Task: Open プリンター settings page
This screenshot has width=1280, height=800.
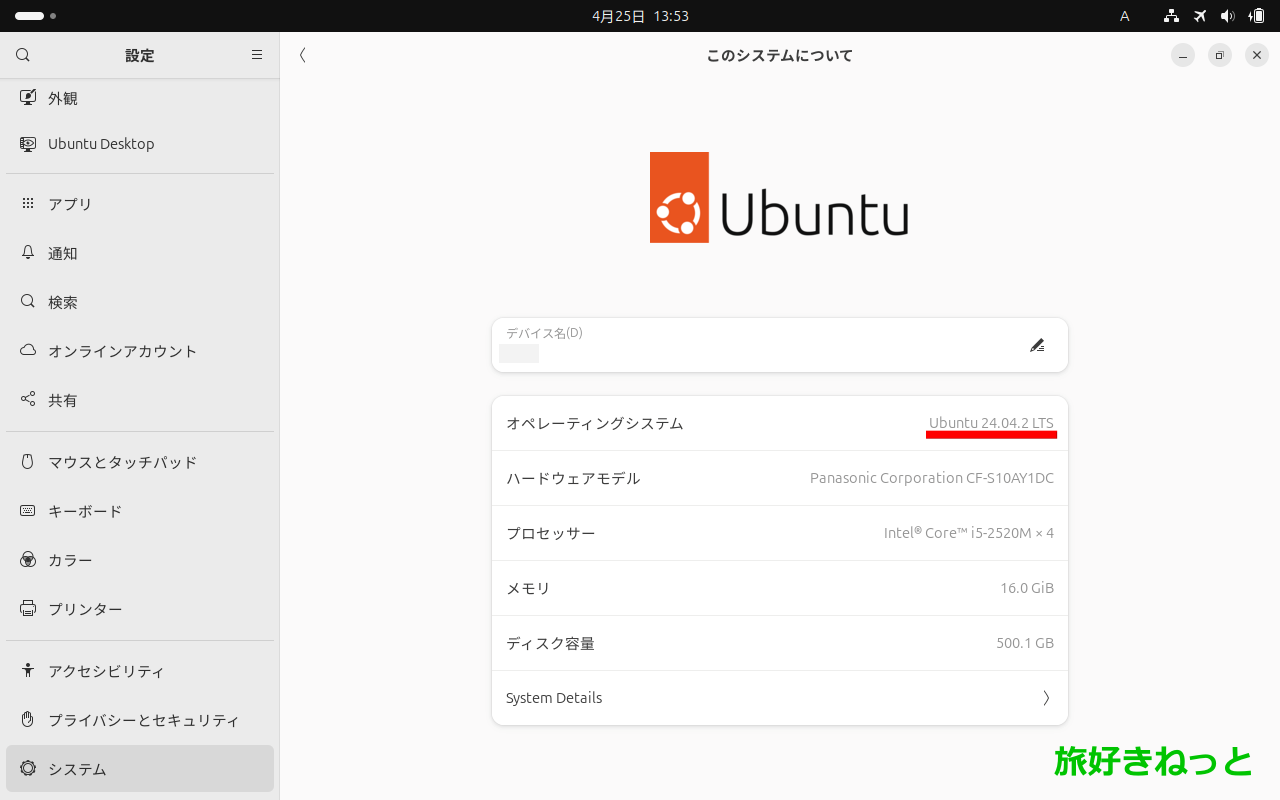Action: tap(140, 609)
